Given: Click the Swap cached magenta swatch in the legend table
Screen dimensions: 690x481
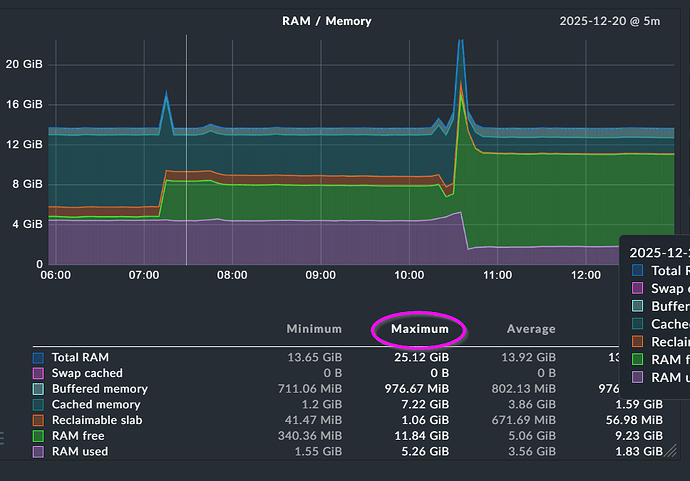Looking at the screenshot, I should [x=39, y=372].
